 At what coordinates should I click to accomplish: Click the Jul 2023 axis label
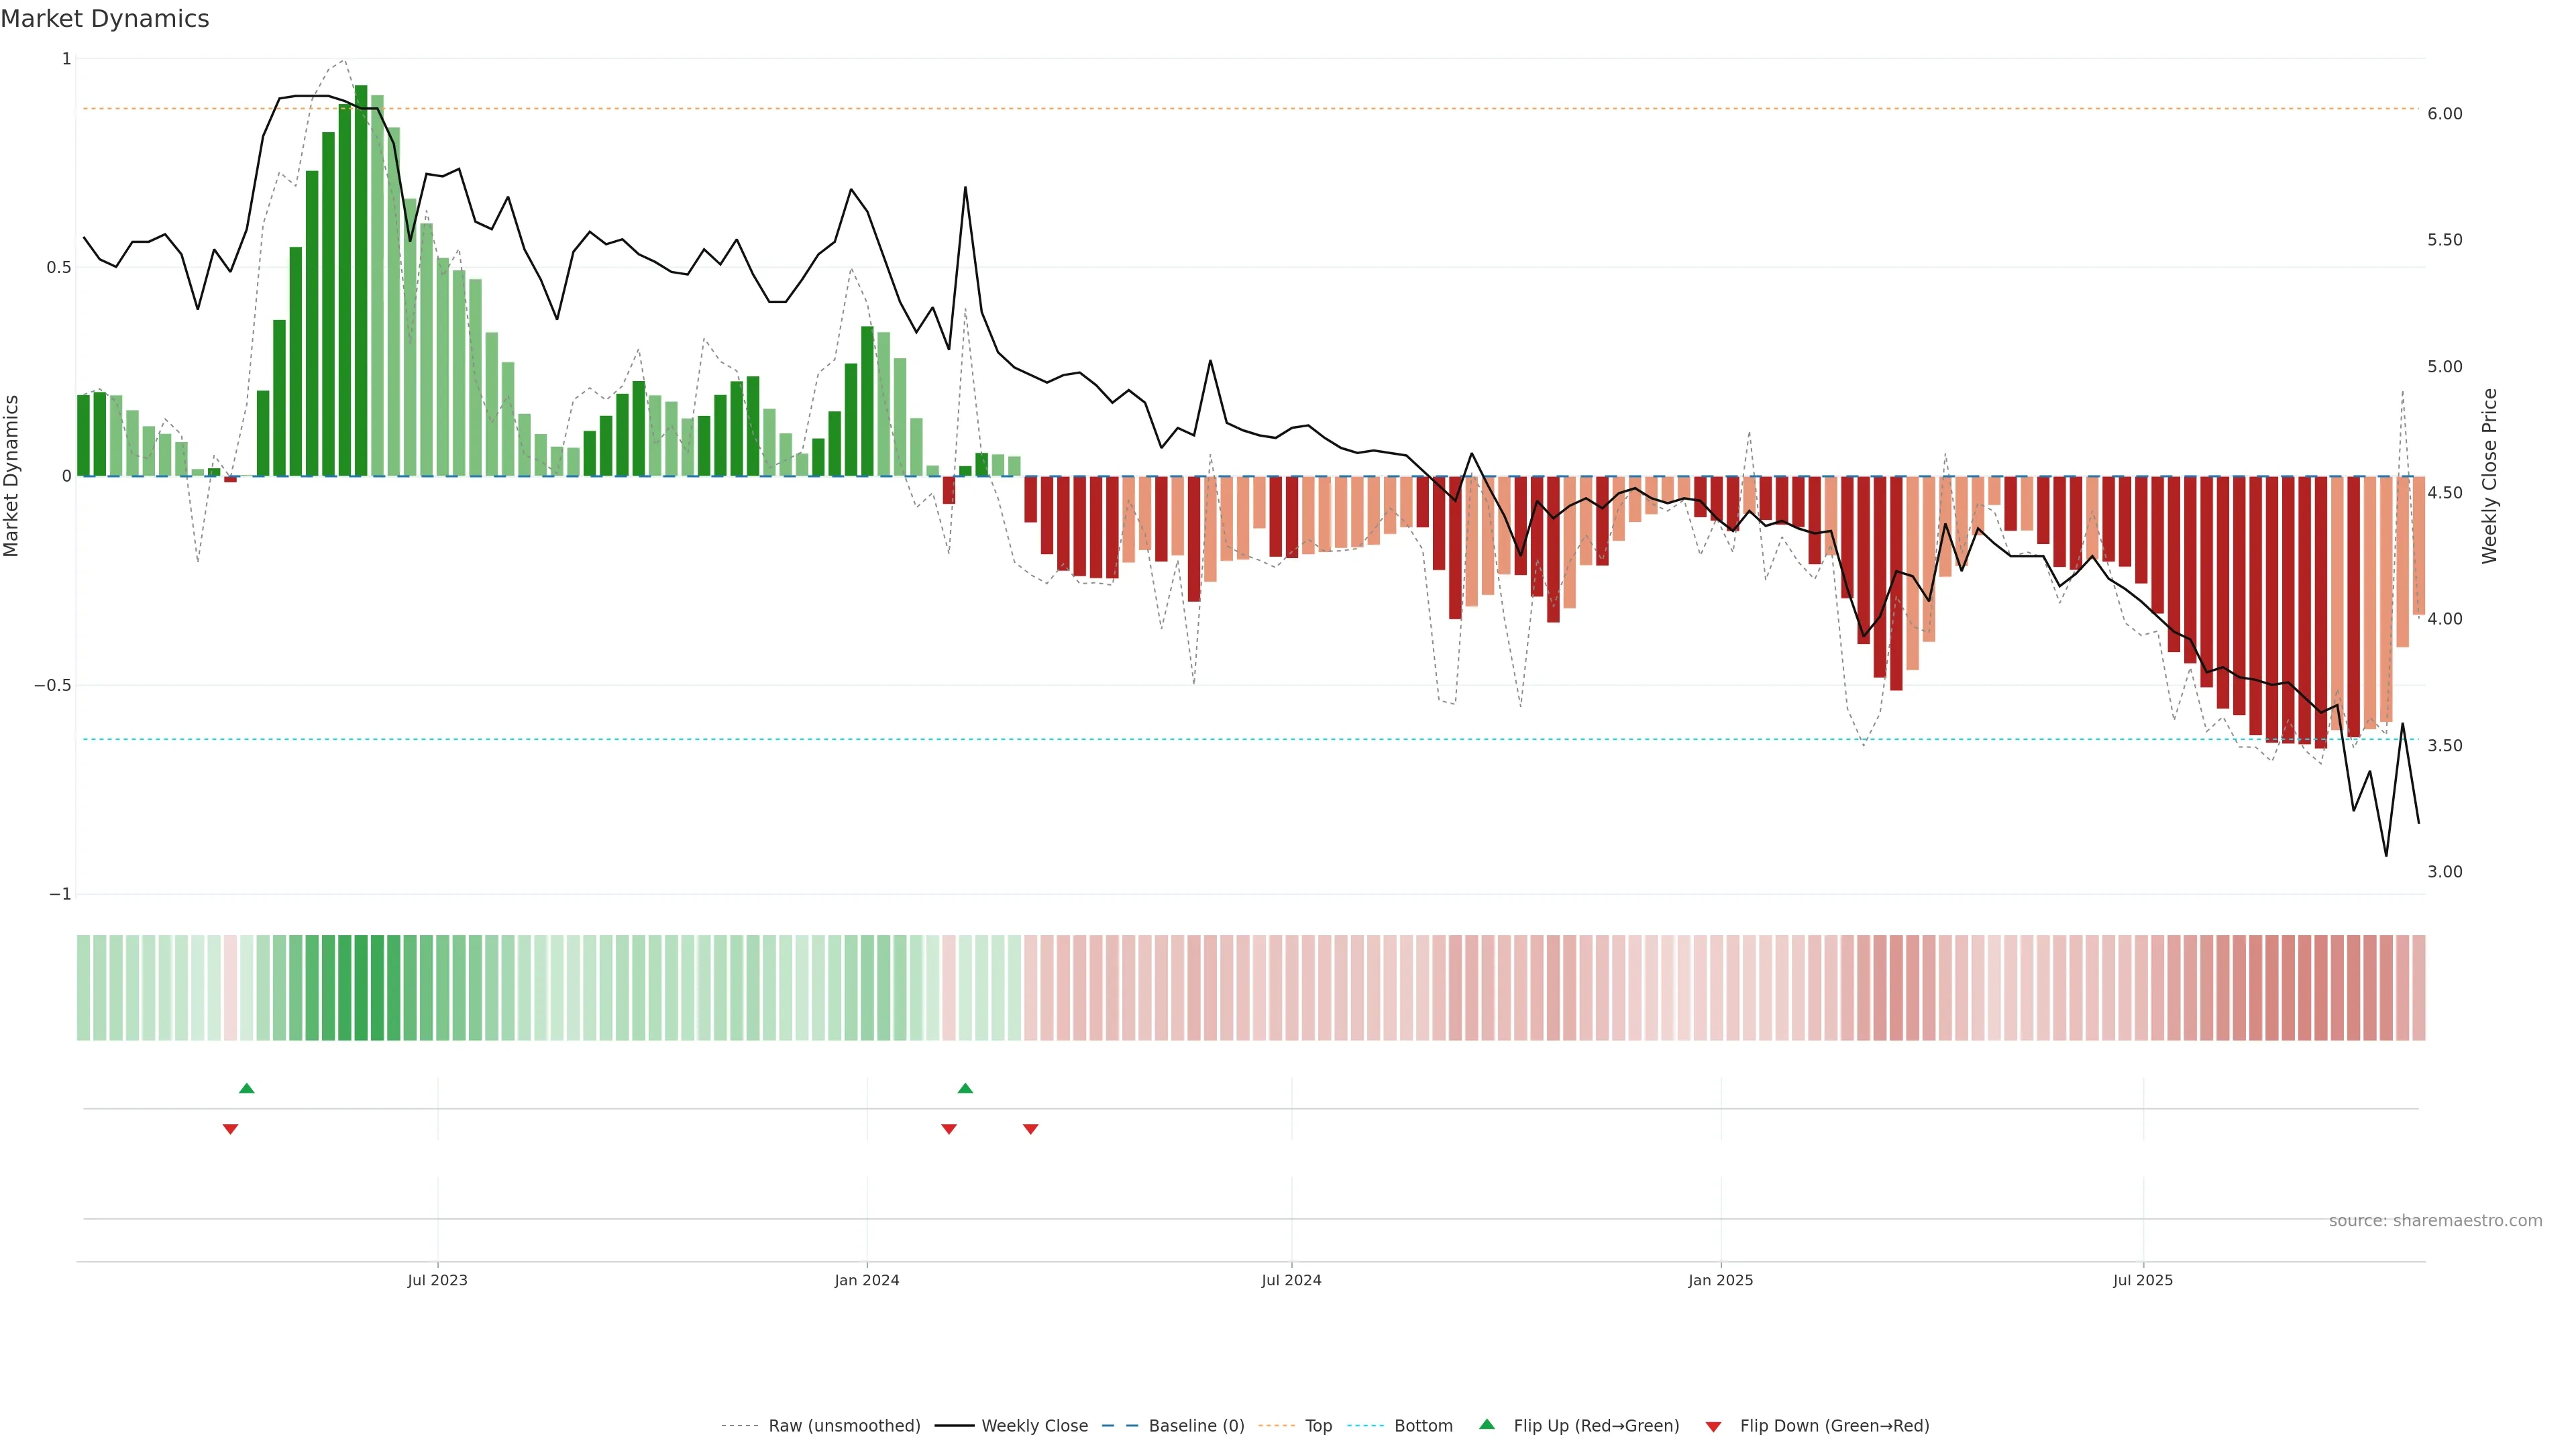click(437, 1280)
